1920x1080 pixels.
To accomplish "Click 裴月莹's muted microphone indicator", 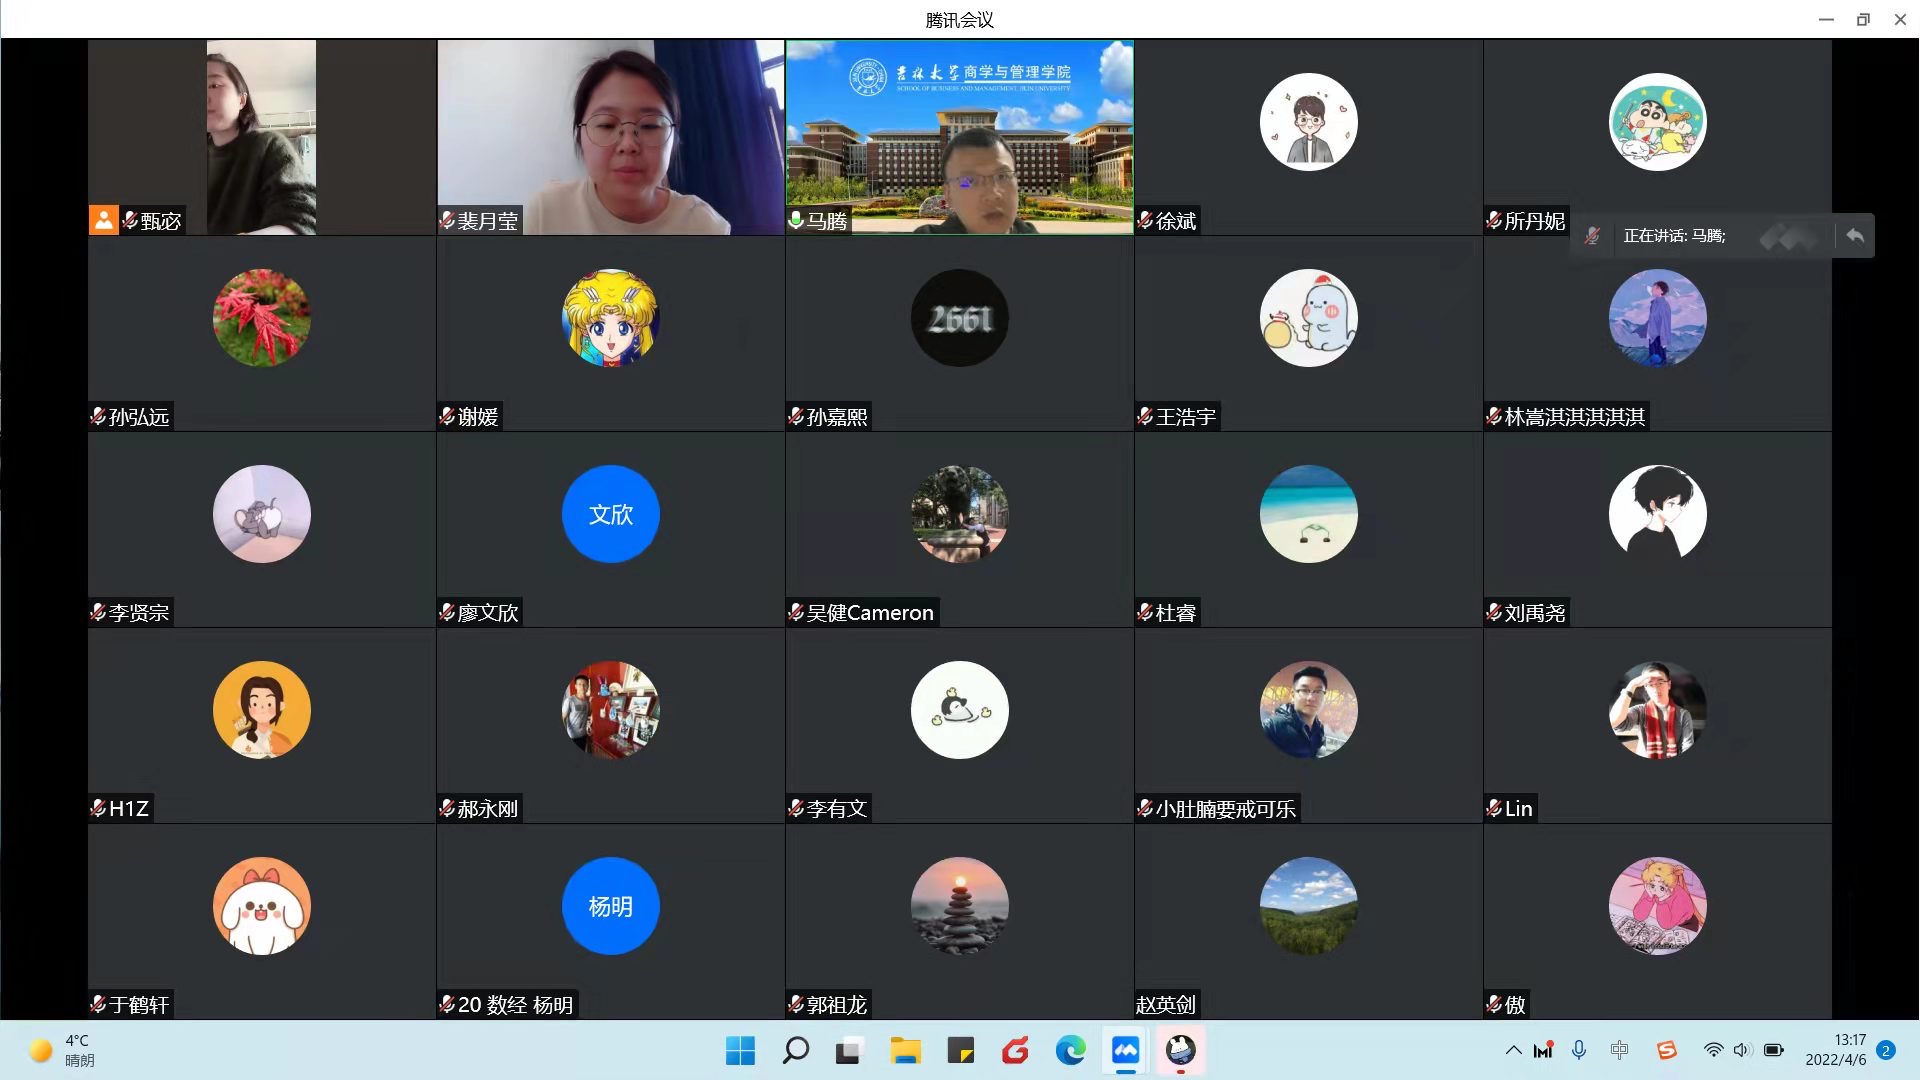I will click(447, 220).
